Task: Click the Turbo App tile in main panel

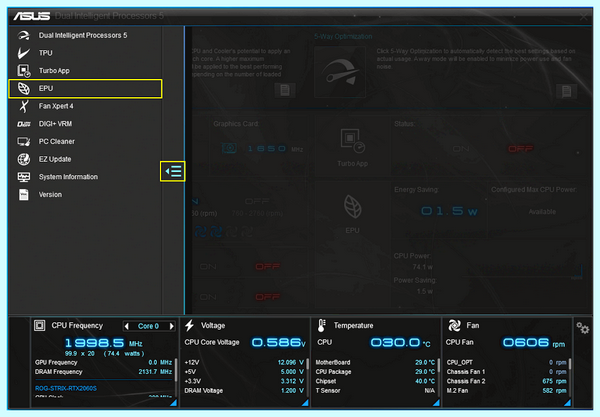Action: (352, 147)
